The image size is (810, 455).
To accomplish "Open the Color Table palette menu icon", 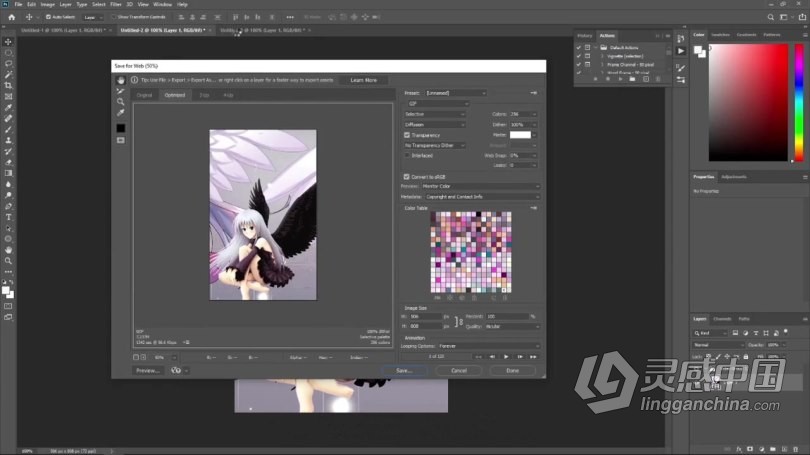I will point(534,208).
